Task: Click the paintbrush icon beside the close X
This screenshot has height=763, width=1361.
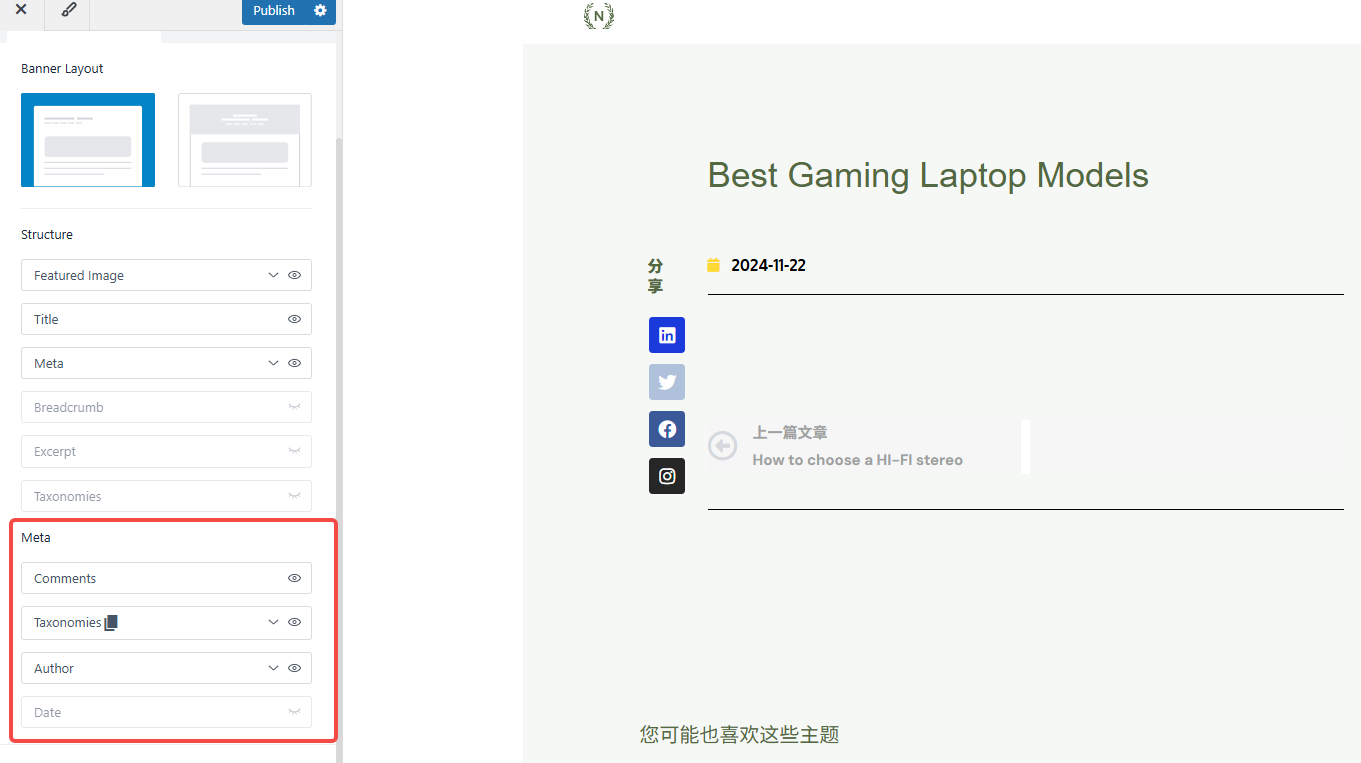Action: 68,10
